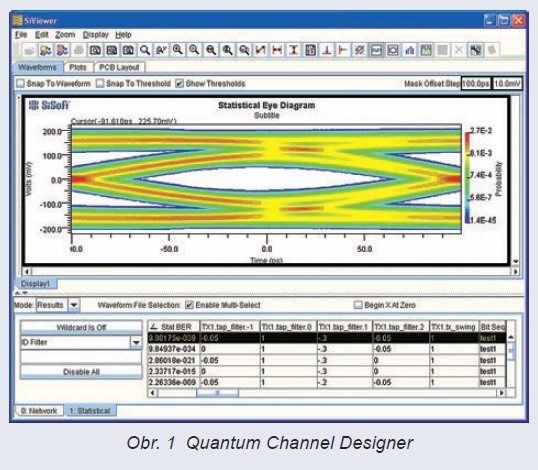This screenshot has width=538, height=470.
Task: Select the 1: Statistical tab
Action: point(90,411)
